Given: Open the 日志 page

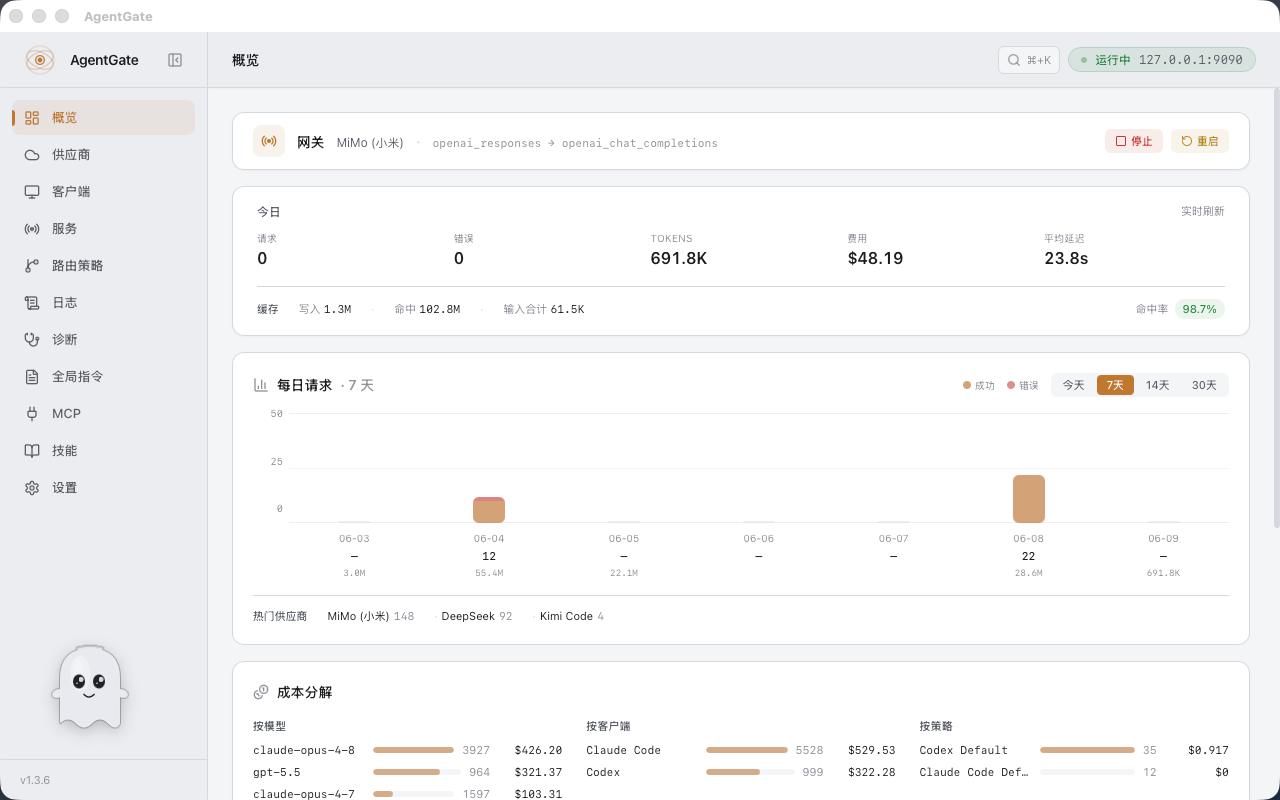Looking at the screenshot, I should (103, 302).
